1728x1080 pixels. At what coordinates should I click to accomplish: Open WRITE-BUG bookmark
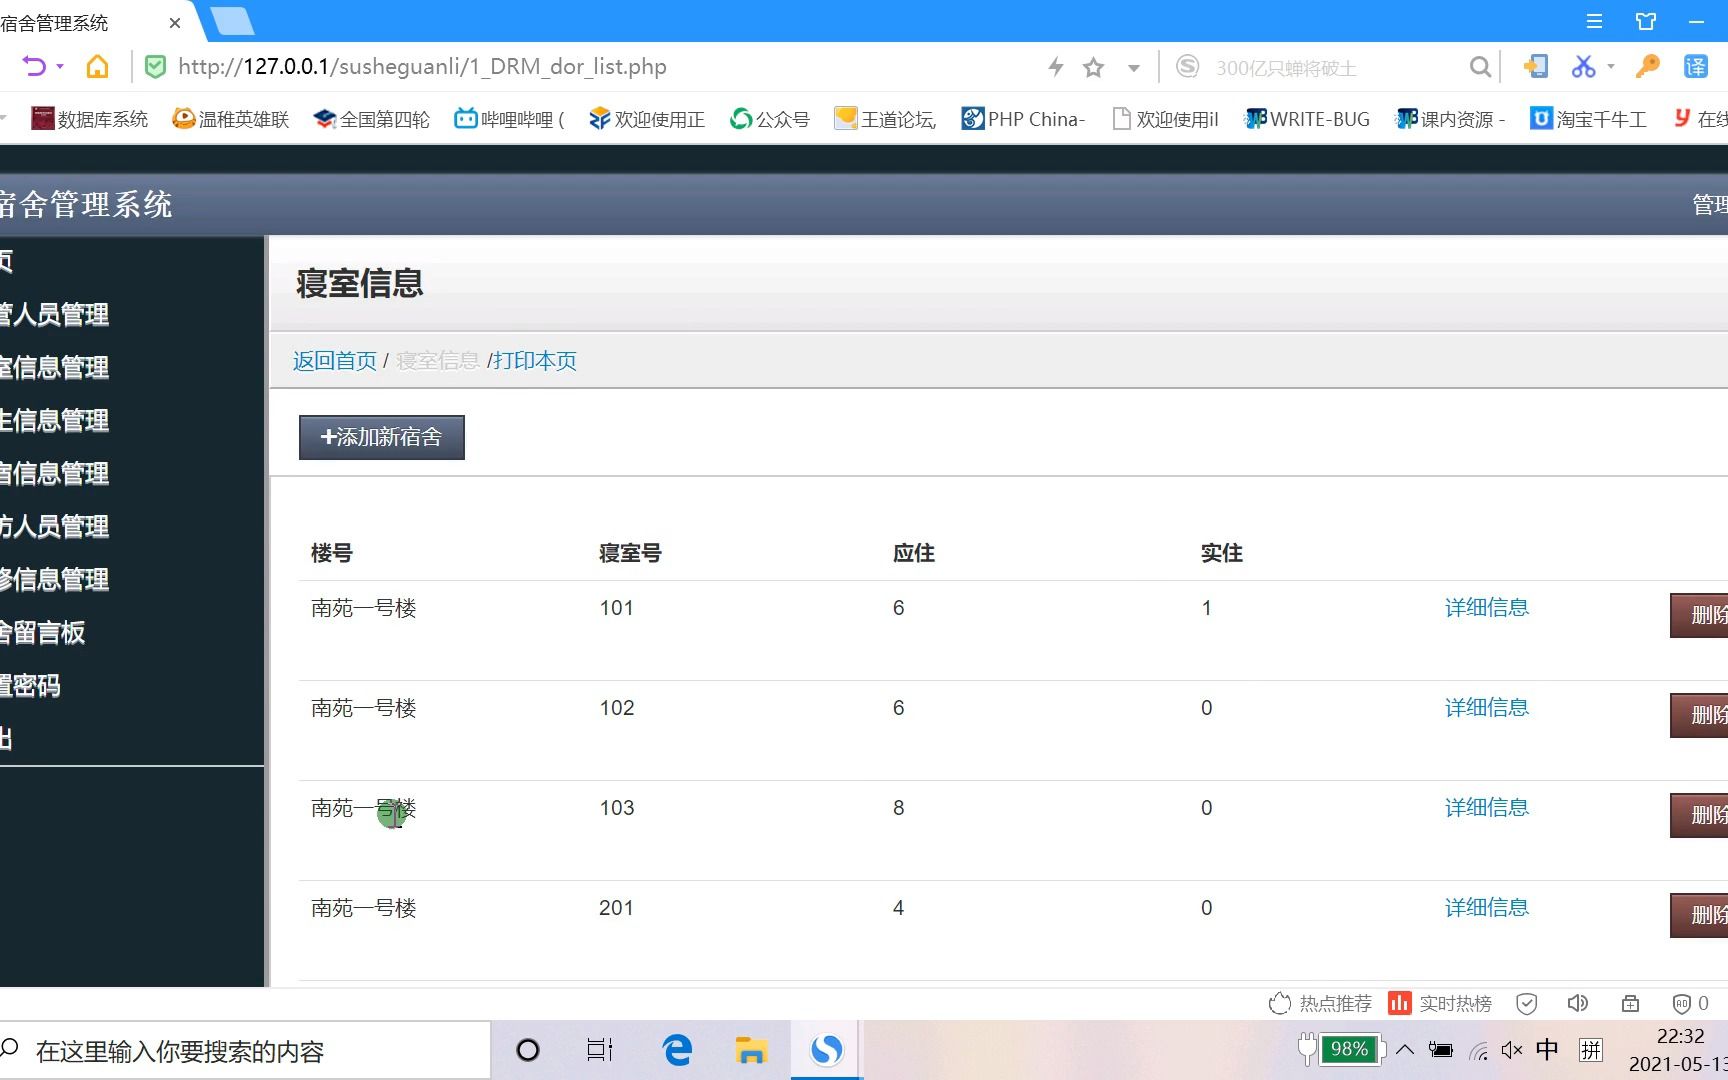pos(1307,119)
